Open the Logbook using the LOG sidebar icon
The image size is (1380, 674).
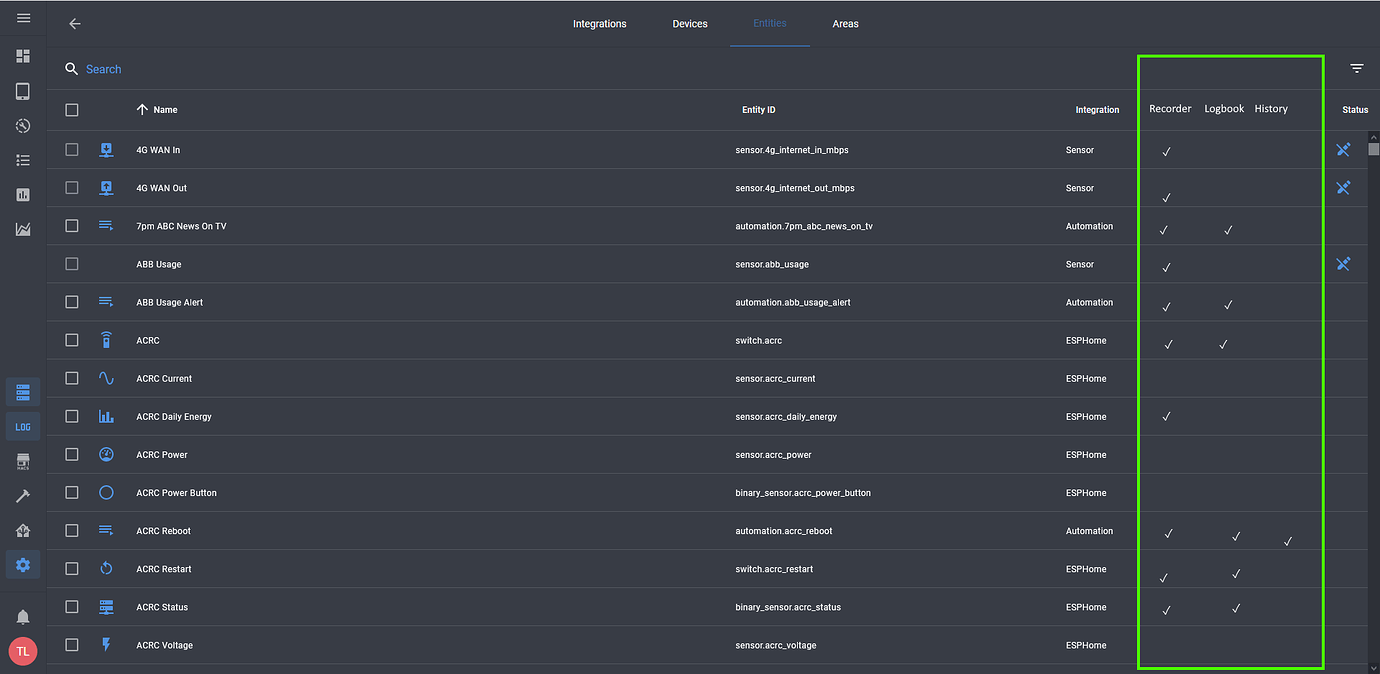click(x=23, y=427)
